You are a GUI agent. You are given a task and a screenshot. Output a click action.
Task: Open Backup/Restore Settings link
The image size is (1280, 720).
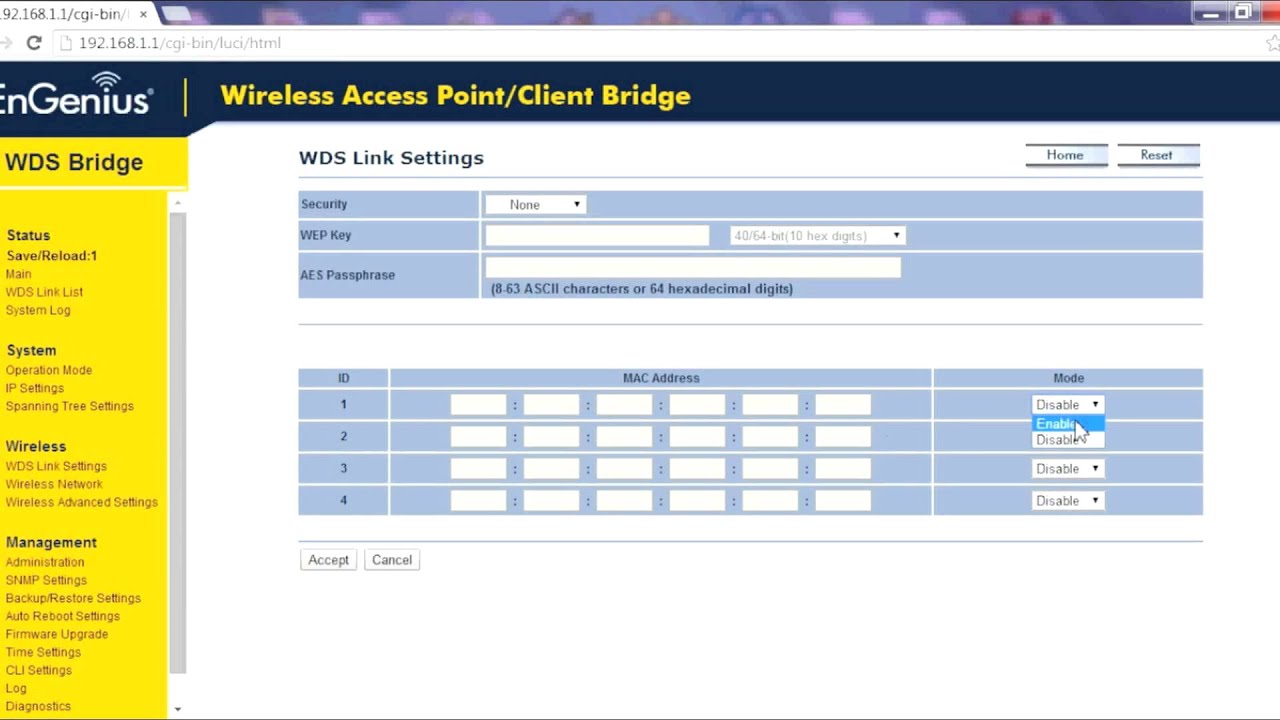[73, 598]
